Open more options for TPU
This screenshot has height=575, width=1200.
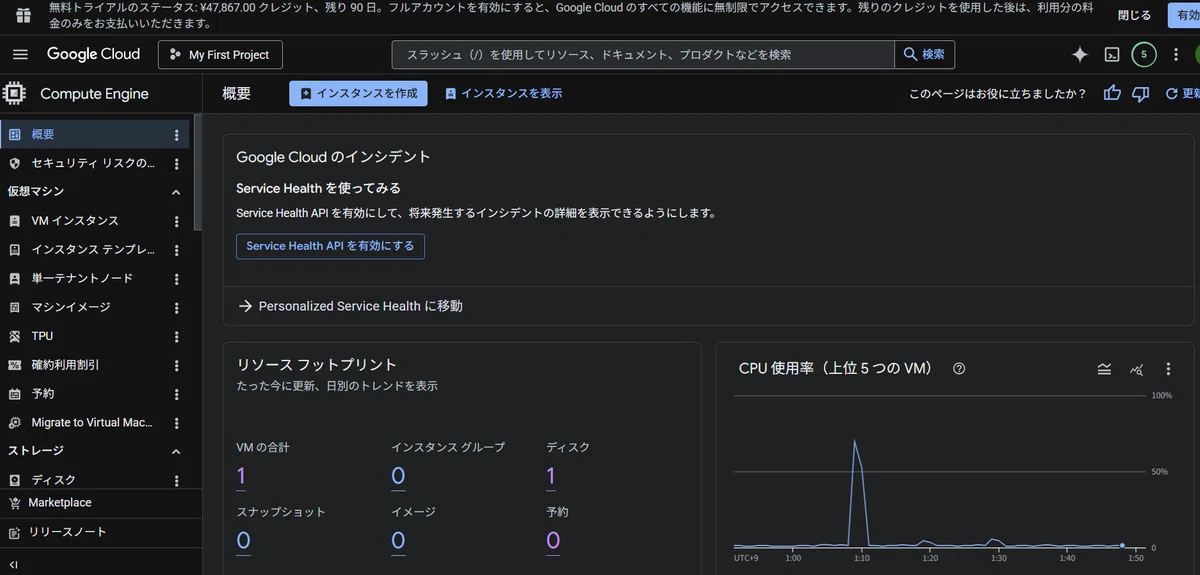tap(177, 337)
